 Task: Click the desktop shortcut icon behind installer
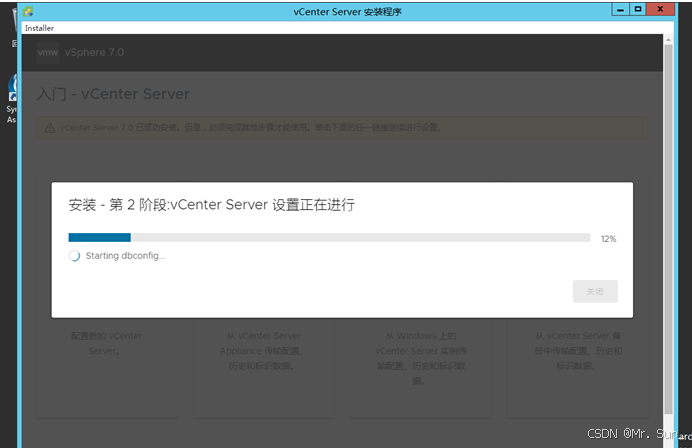point(12,88)
